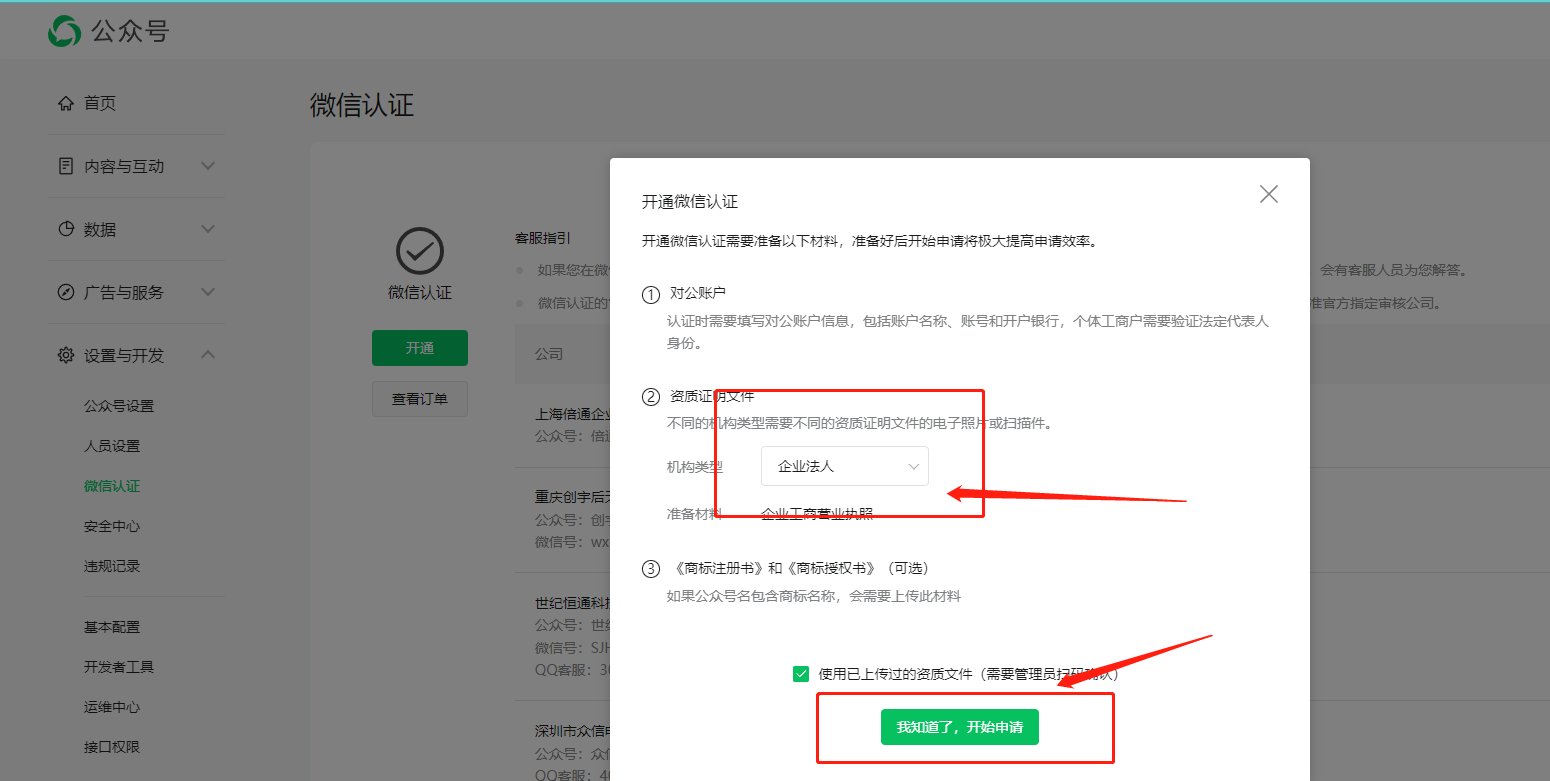Toggle 使用已上传过的资质文件 checkbox
This screenshot has height=781, width=1550.
point(801,674)
